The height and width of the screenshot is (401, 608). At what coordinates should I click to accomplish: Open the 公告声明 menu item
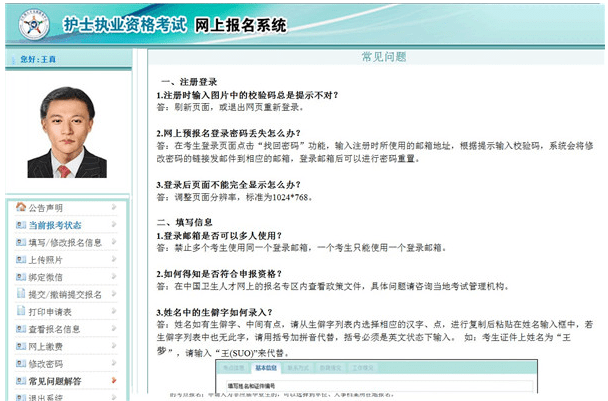pos(45,208)
